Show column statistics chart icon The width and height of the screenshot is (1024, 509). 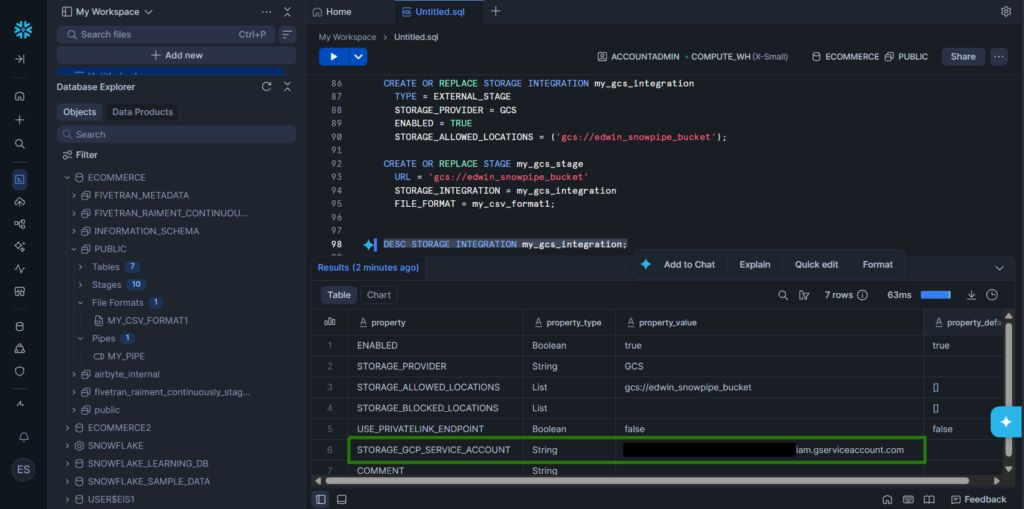[x=330, y=321]
